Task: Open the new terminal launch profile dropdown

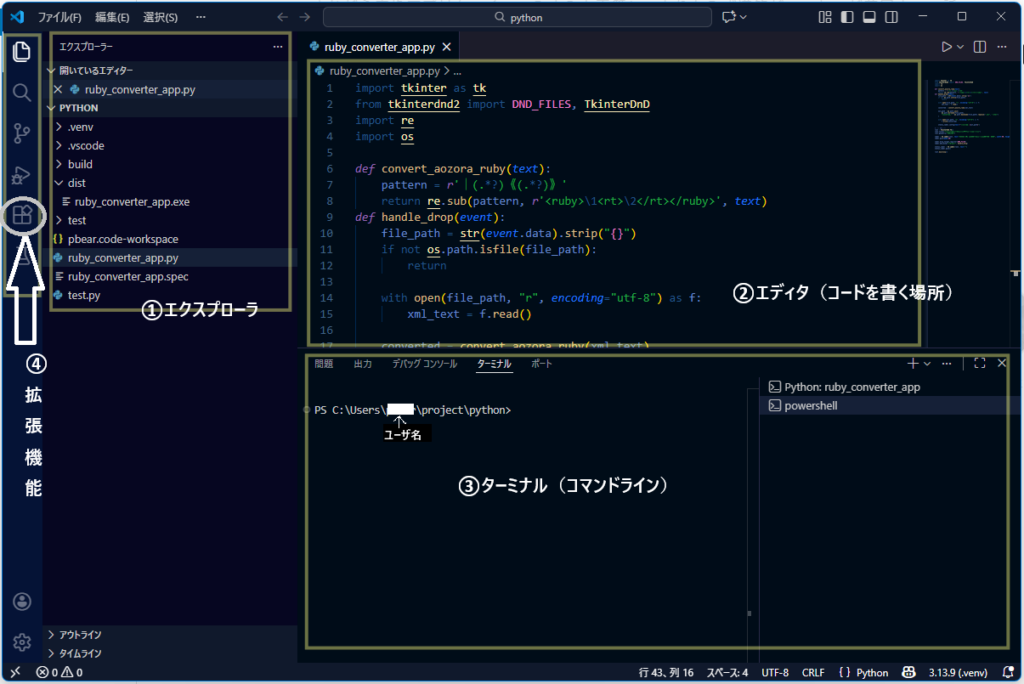Action: click(x=927, y=364)
